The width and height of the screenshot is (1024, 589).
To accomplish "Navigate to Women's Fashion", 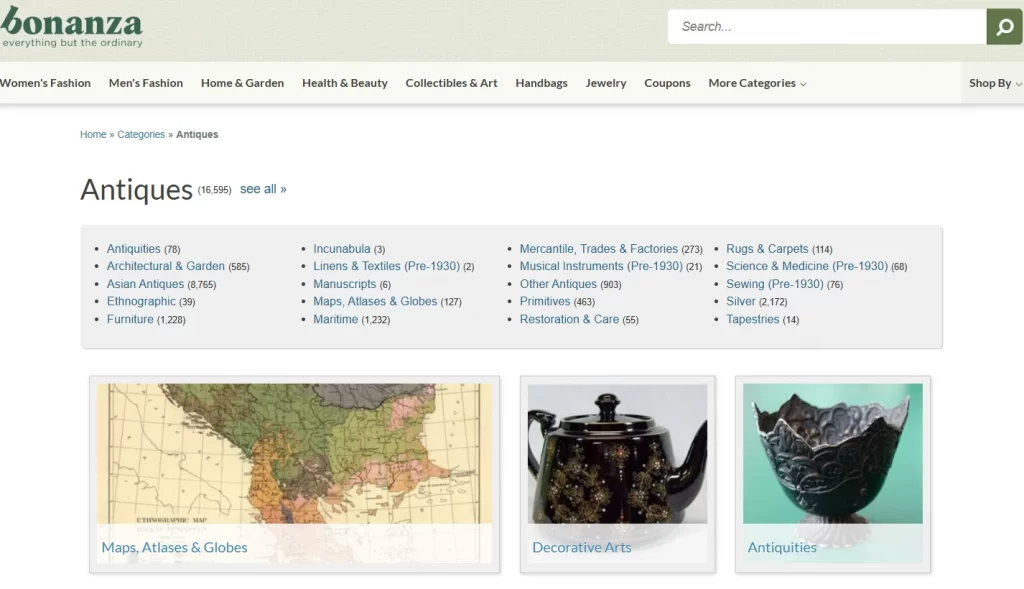I will tap(45, 83).
